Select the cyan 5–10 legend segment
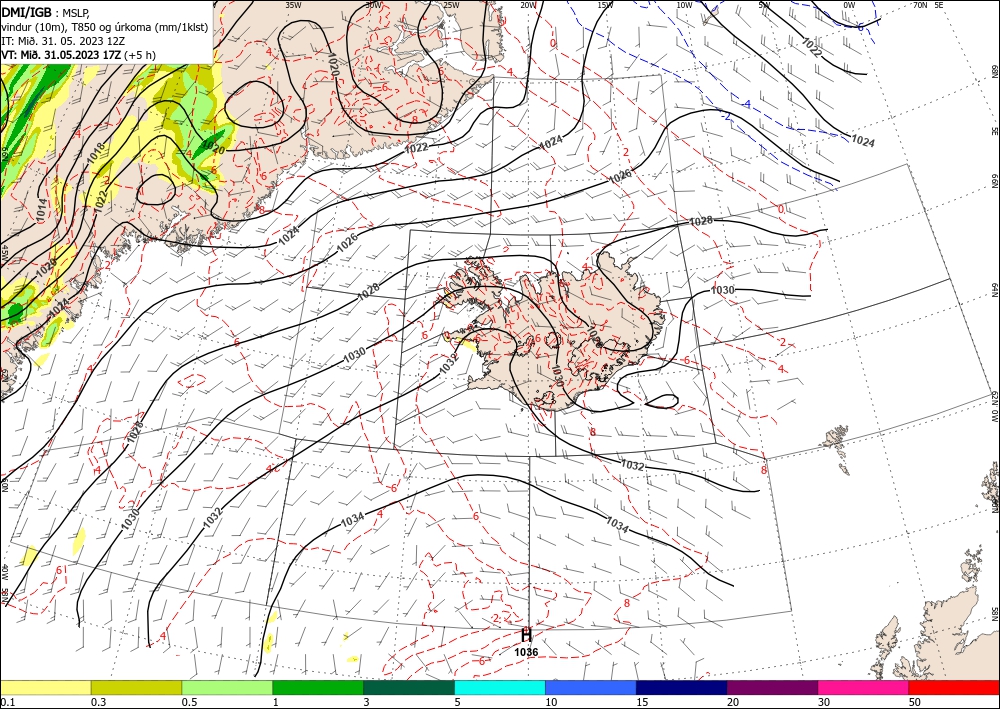The image size is (1000, 709). coord(500,687)
